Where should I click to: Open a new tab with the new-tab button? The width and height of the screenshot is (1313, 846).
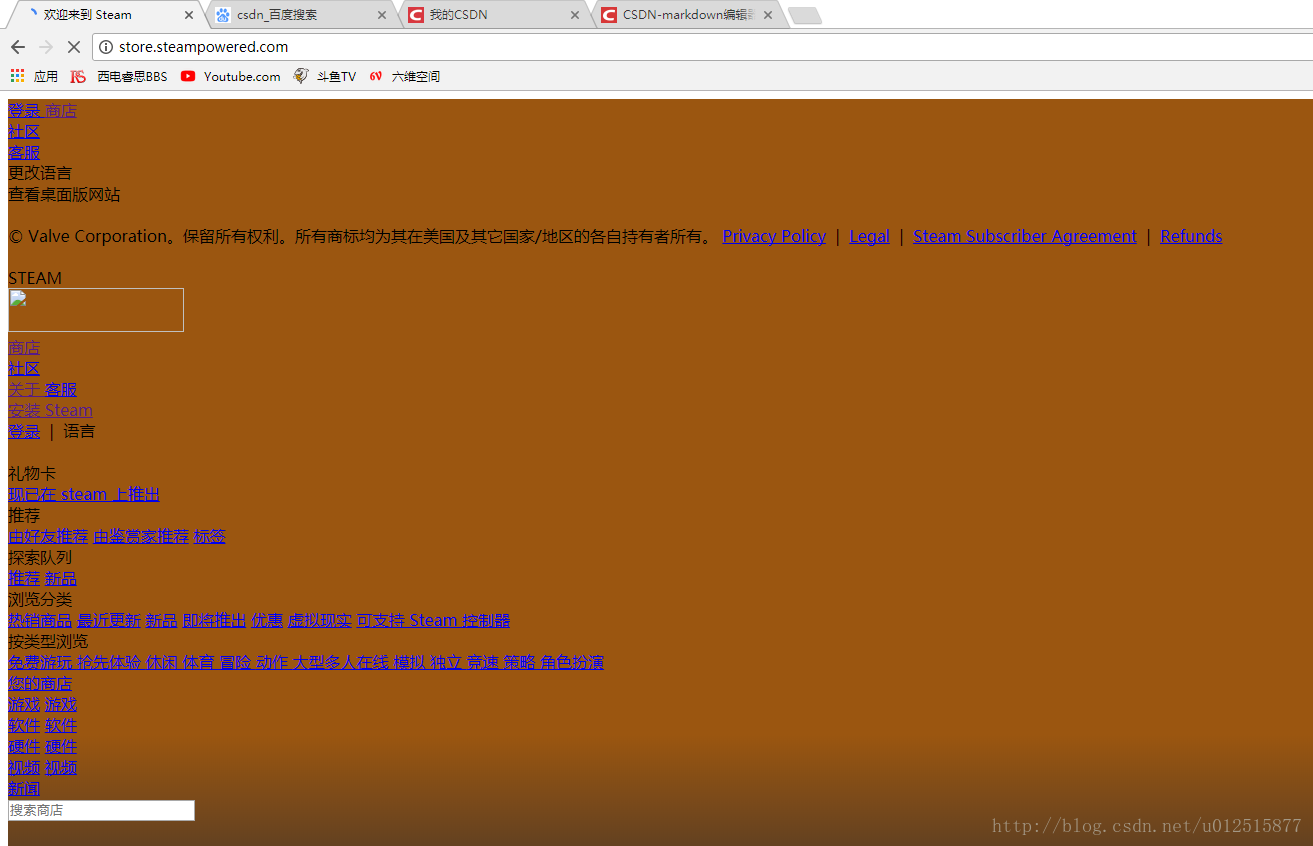pyautogui.click(x=805, y=15)
